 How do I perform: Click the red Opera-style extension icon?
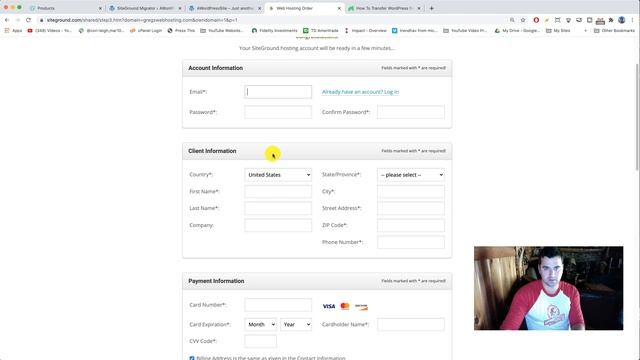coord(536,20)
